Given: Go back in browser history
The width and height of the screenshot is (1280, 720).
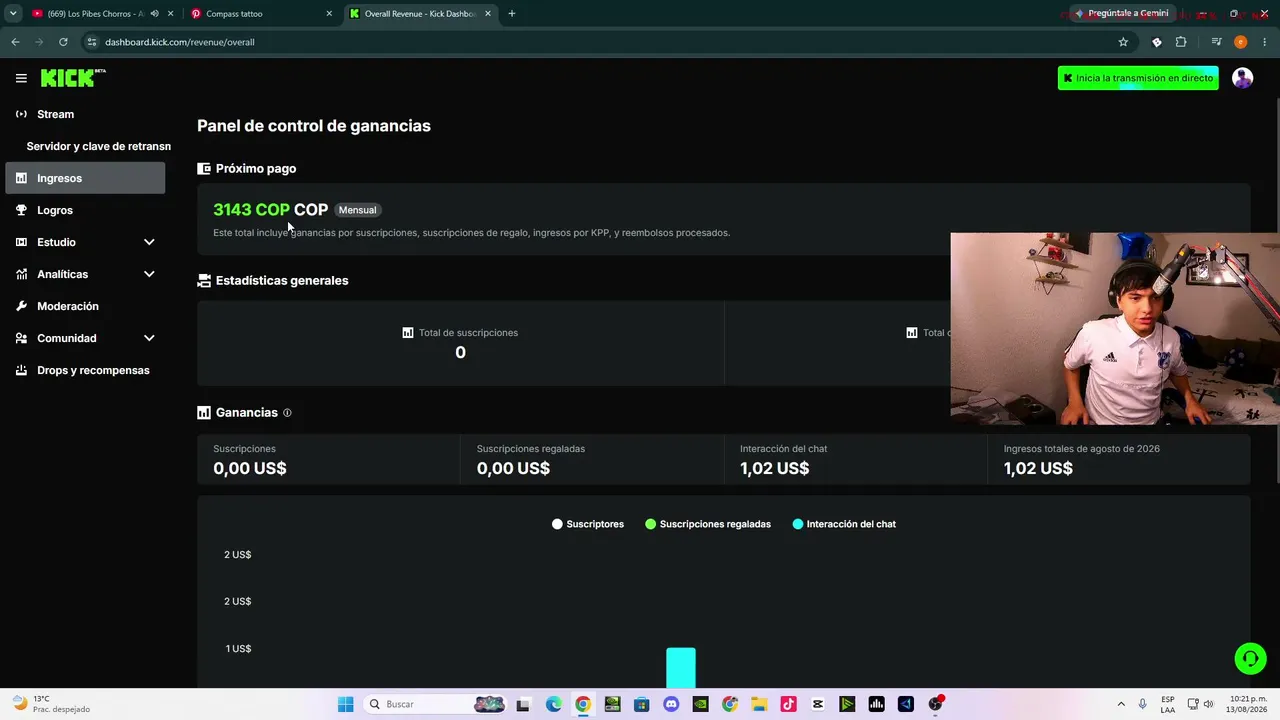Looking at the screenshot, I should coord(15,42).
